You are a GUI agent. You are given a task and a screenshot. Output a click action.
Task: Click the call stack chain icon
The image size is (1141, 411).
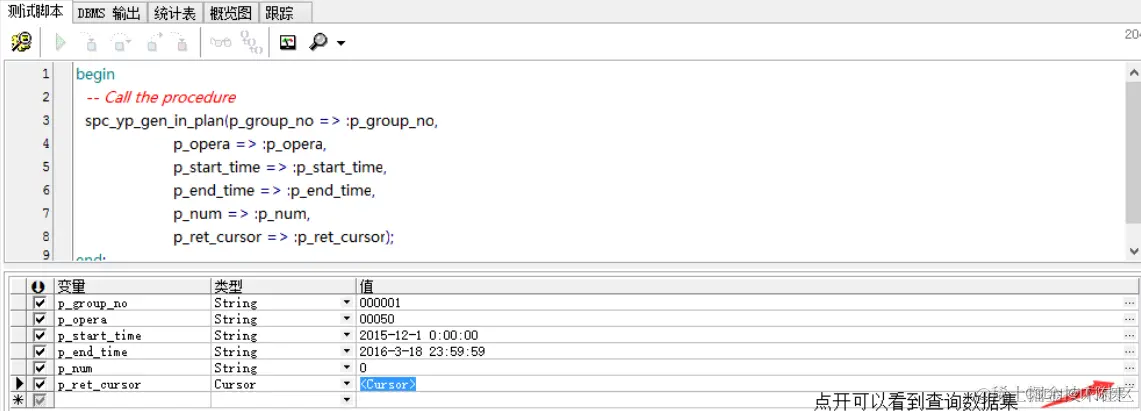pyautogui.click(x=252, y=43)
